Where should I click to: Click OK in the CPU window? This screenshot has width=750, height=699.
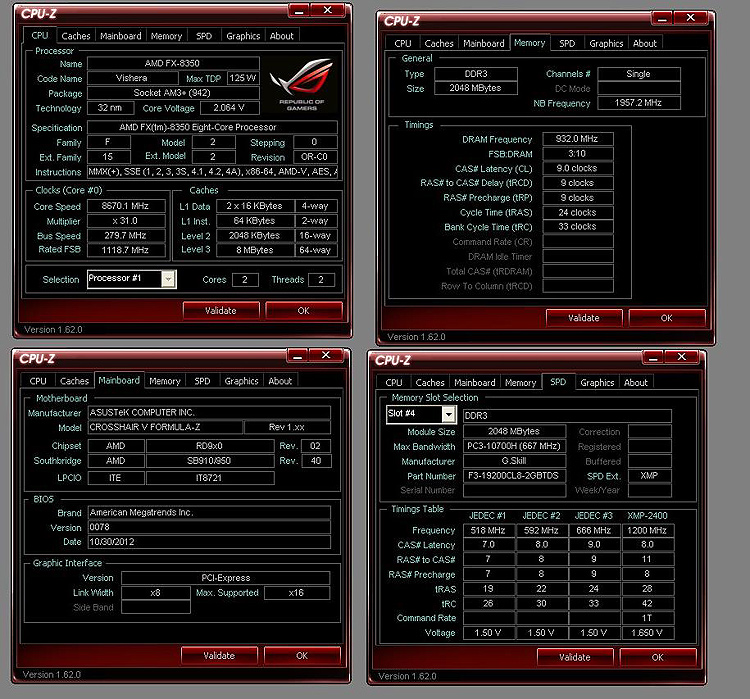pyautogui.click(x=304, y=311)
